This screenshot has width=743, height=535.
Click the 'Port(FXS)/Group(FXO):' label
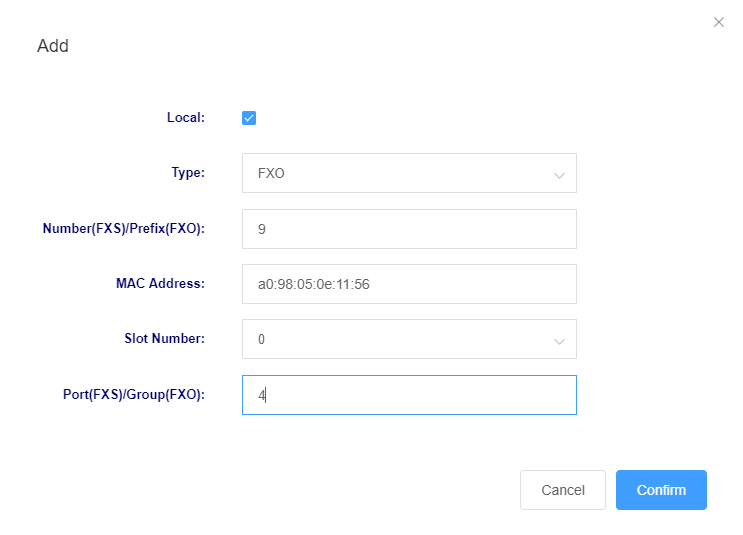(134, 394)
